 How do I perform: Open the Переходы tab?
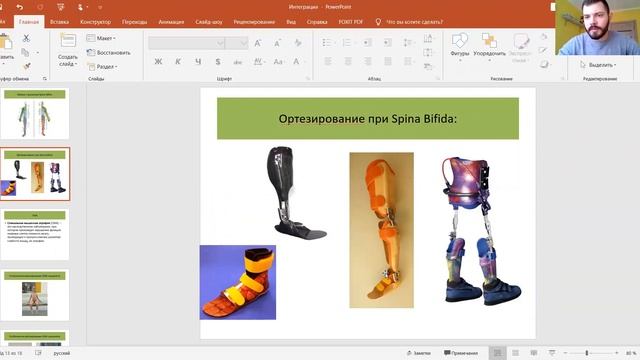[134, 22]
